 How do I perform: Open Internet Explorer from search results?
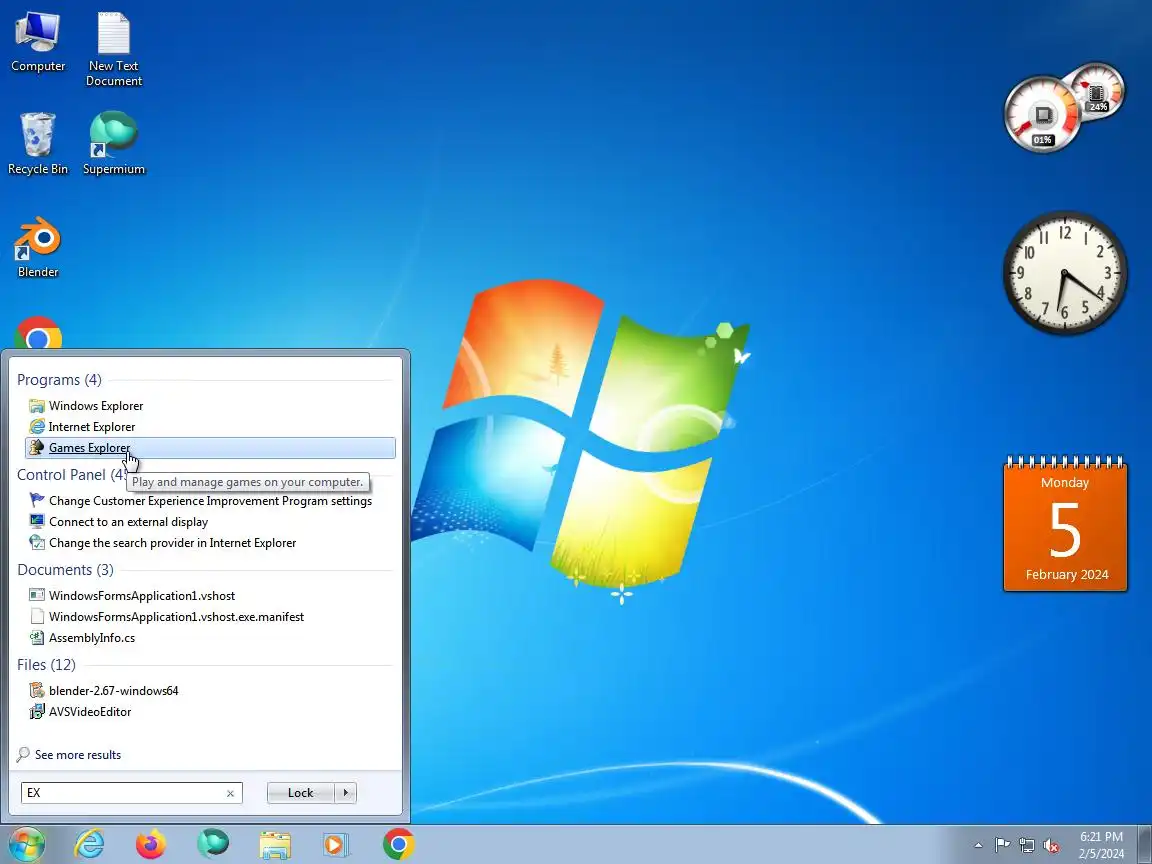click(92, 427)
